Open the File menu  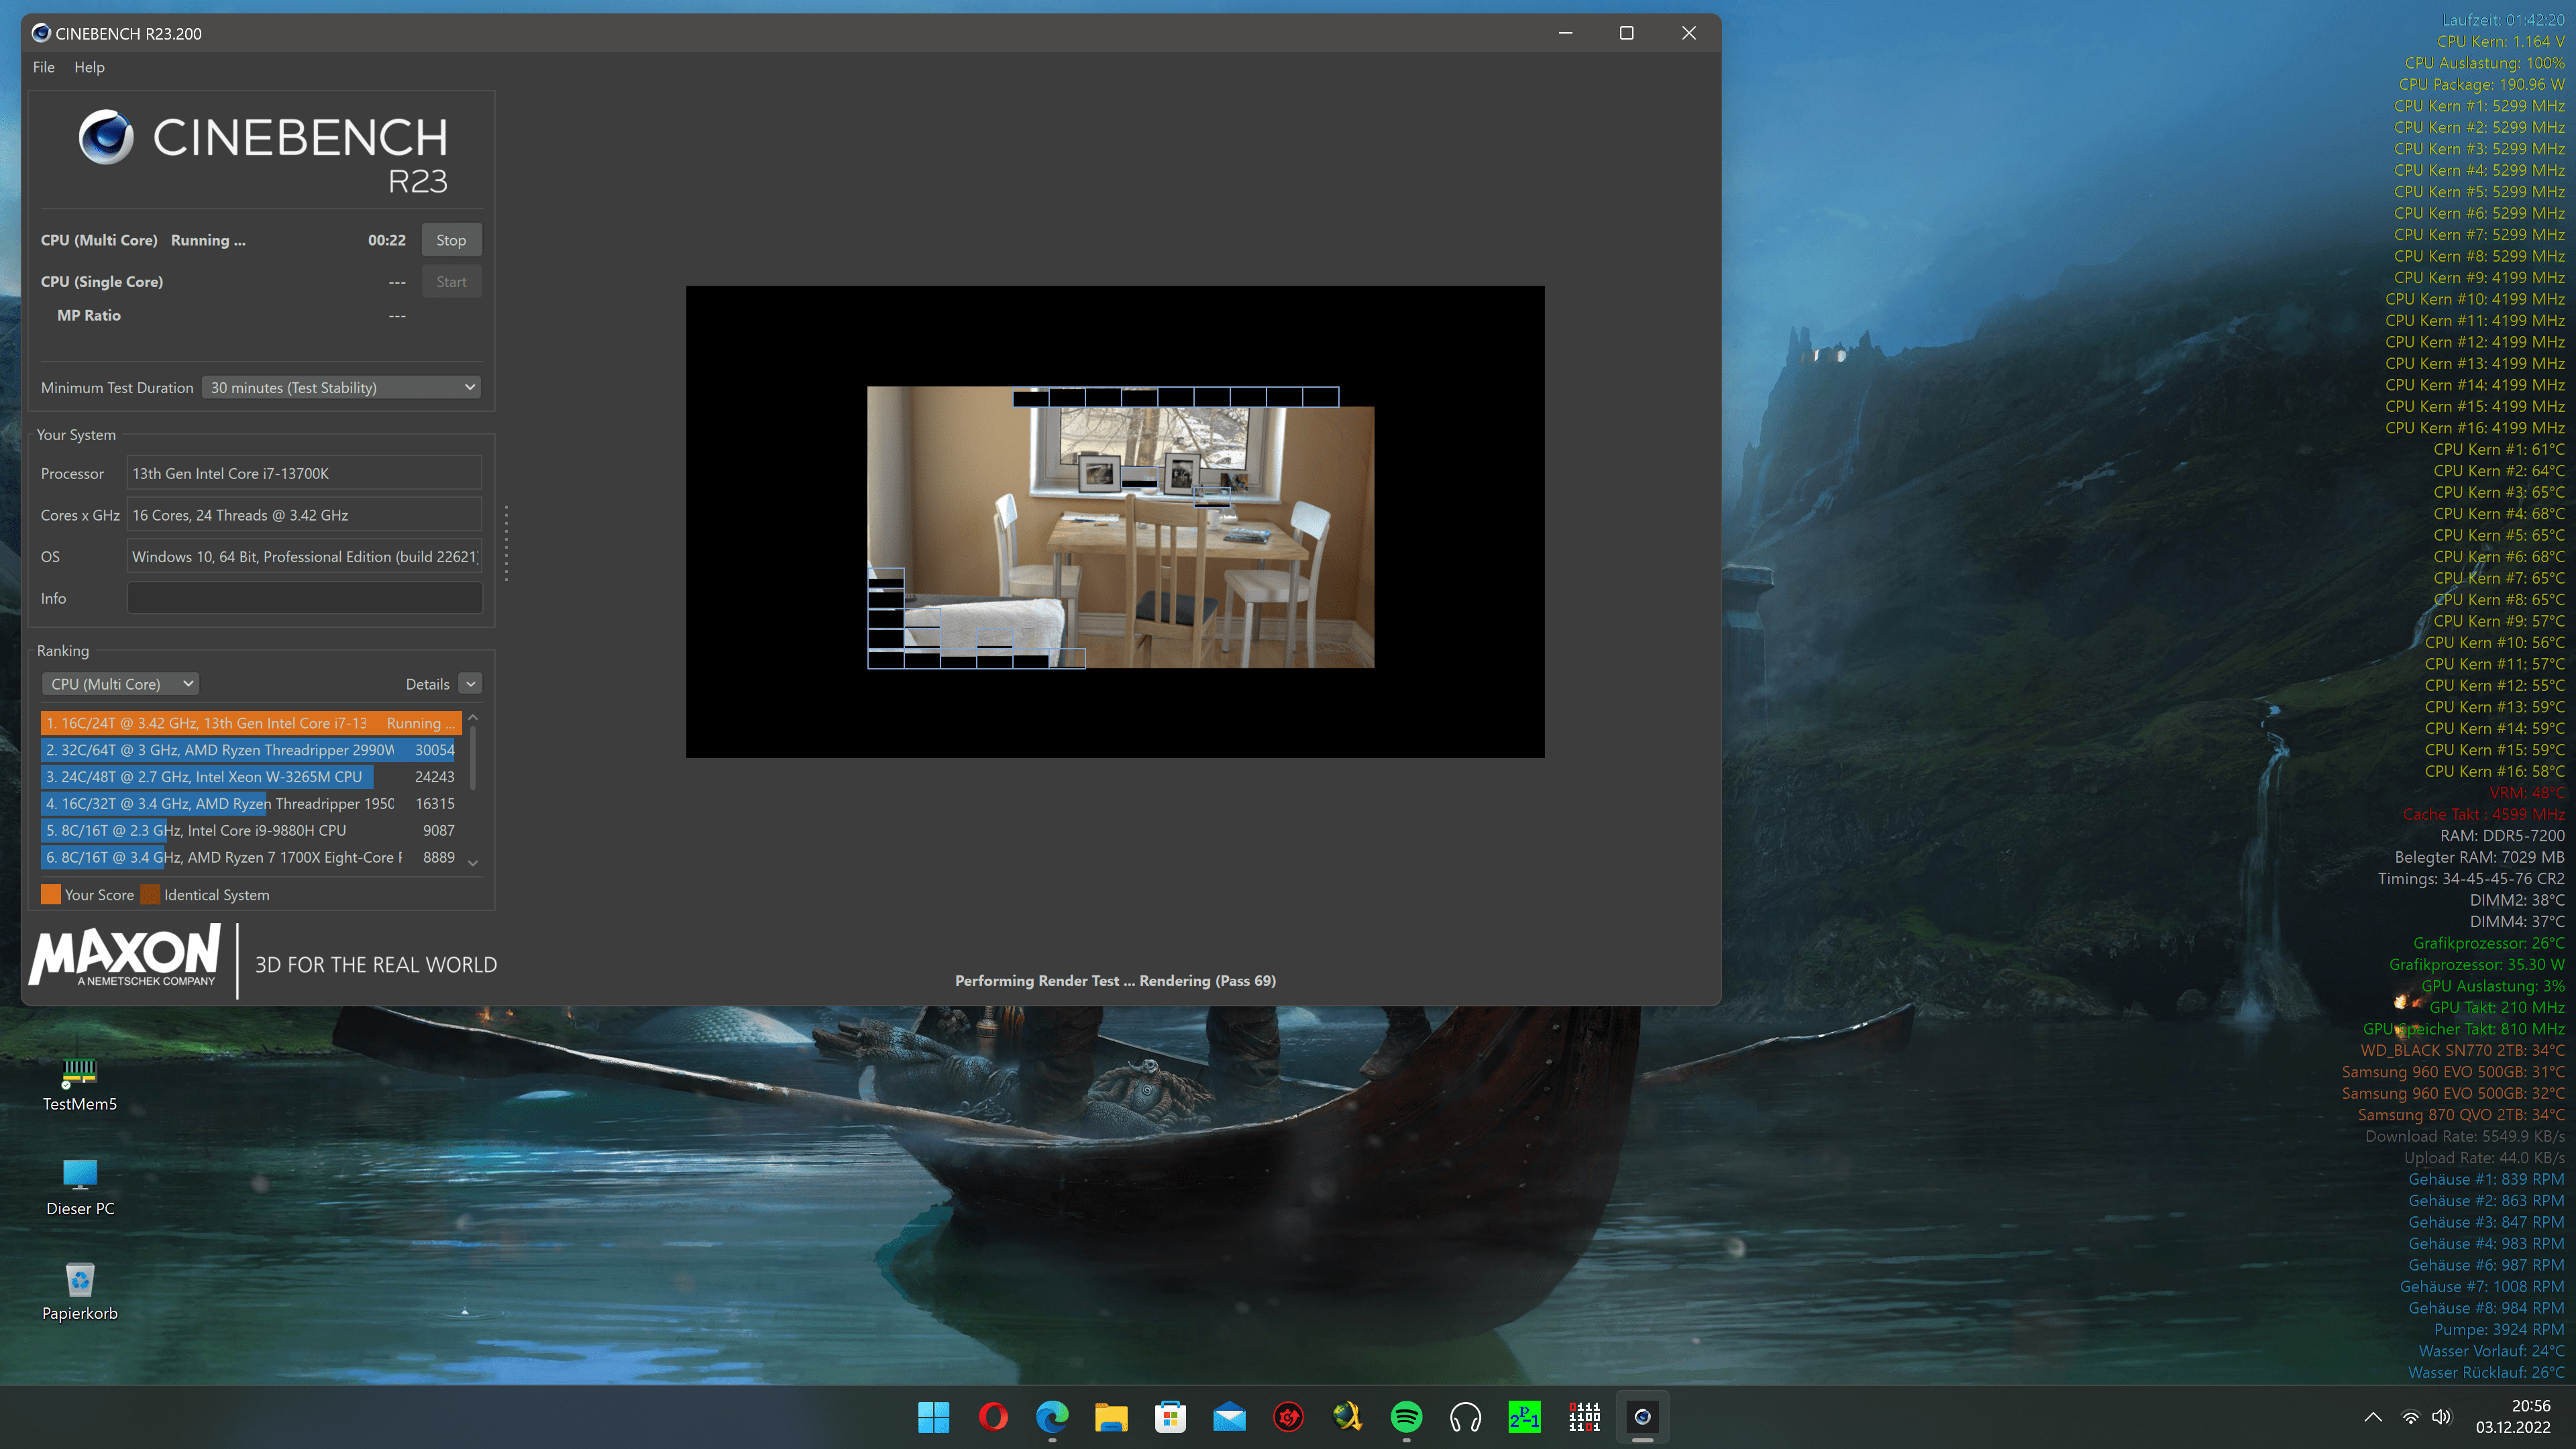click(43, 67)
